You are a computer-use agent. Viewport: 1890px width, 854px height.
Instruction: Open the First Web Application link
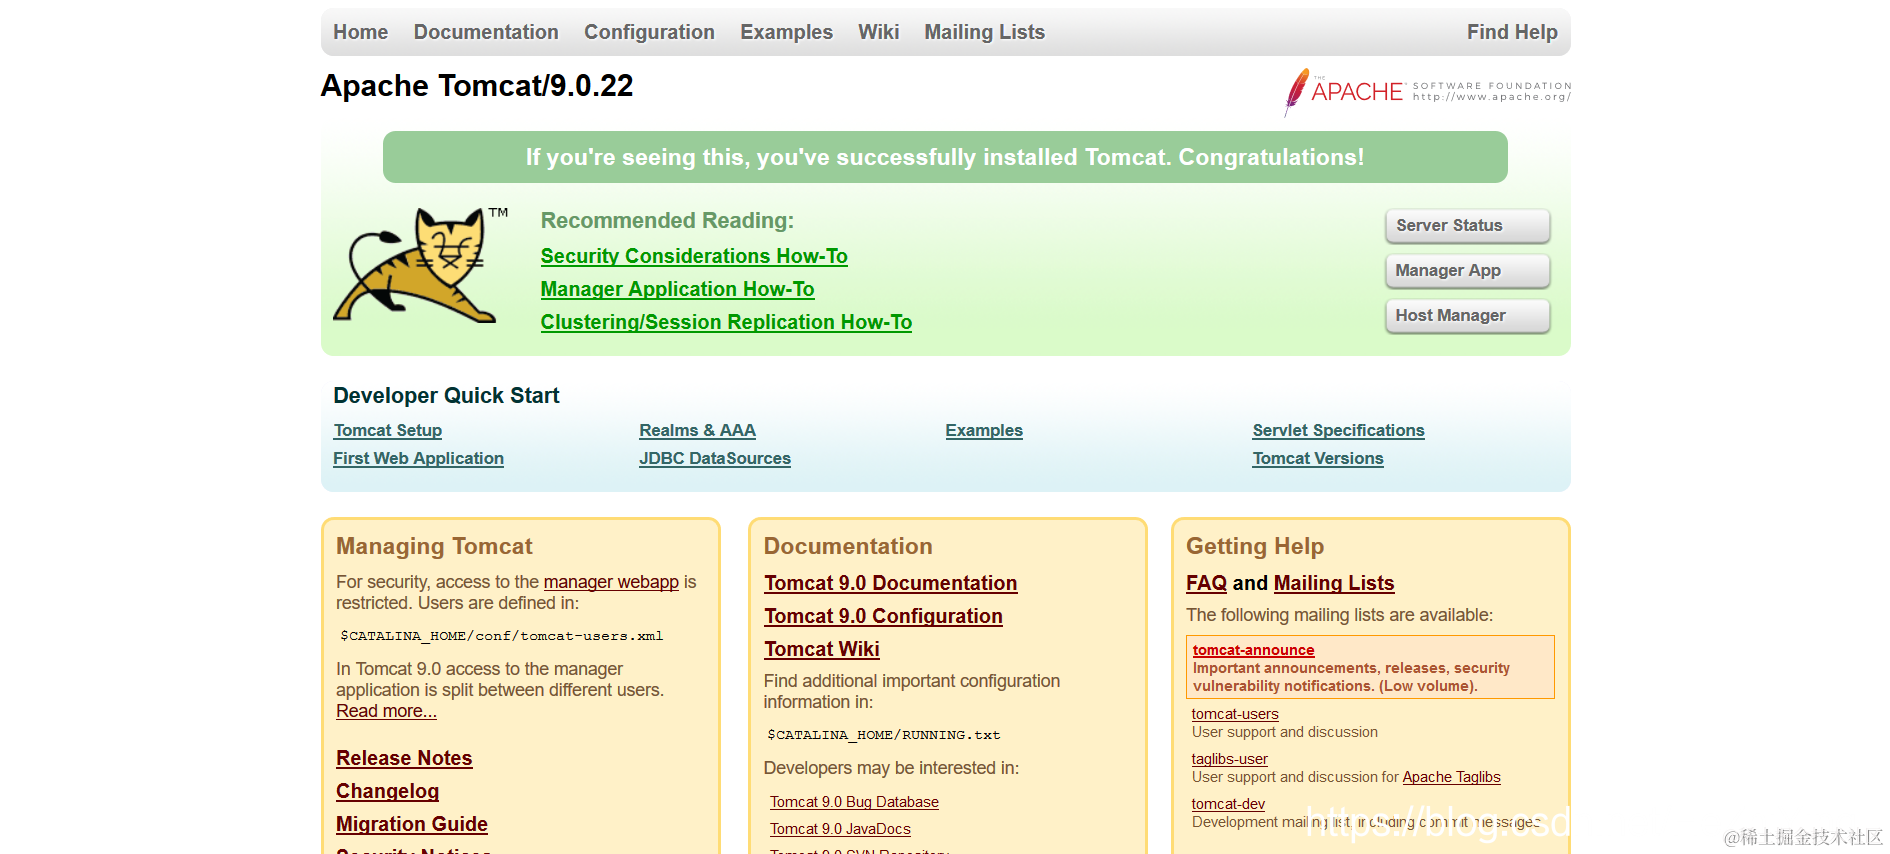[x=418, y=458]
